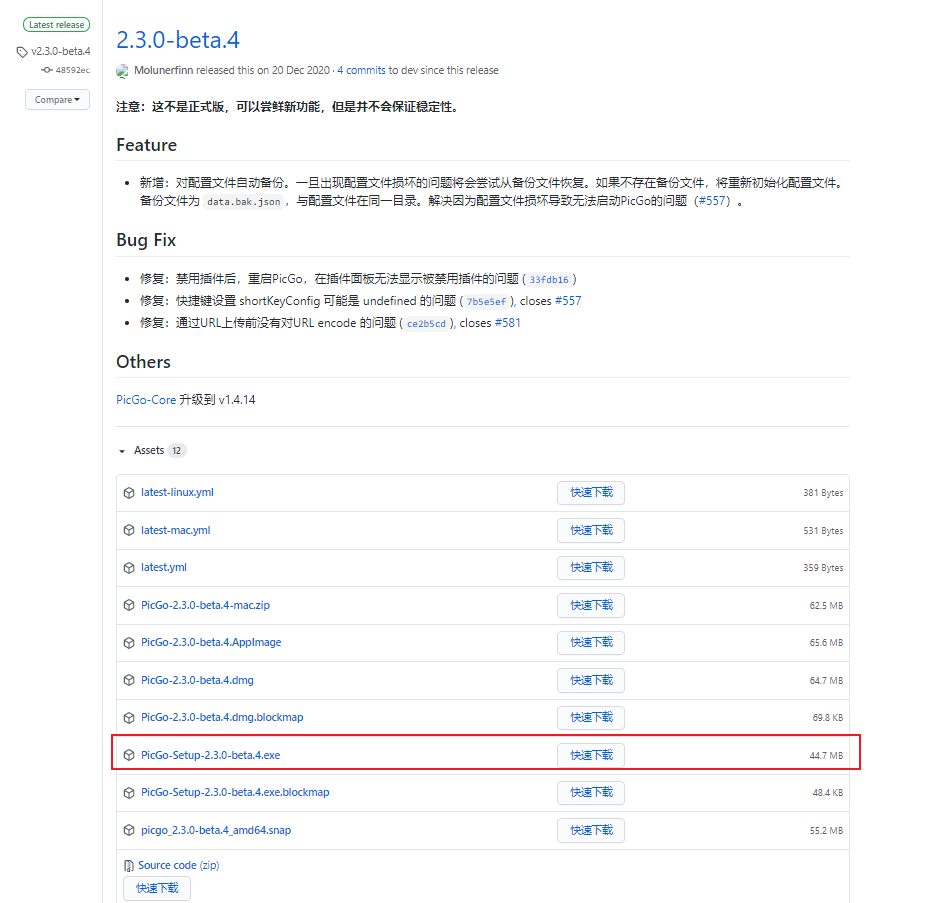Click the 44.7 MB file size text

826,756
